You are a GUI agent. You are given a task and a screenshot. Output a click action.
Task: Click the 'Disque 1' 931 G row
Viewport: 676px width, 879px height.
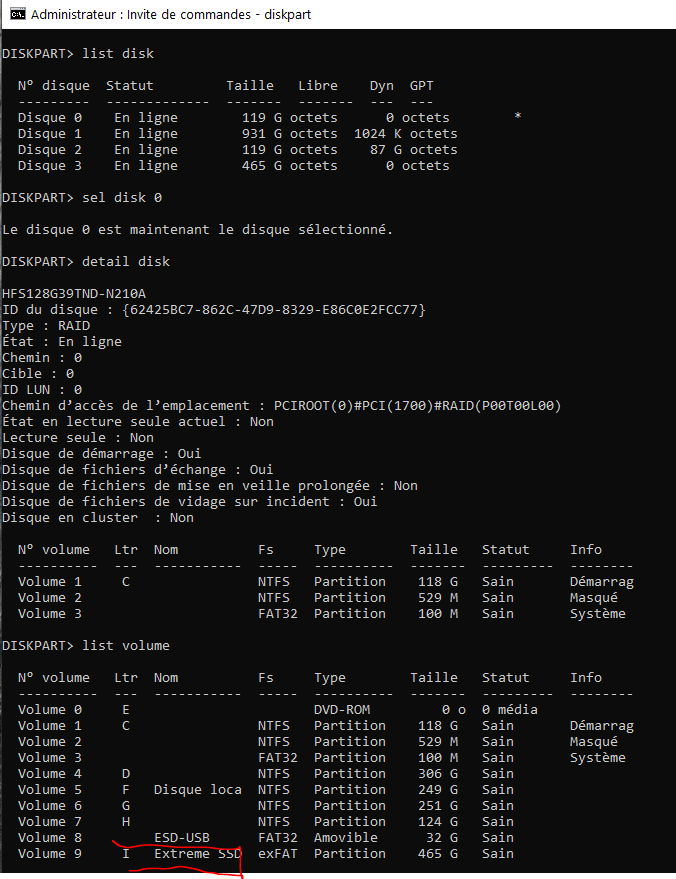coord(238,134)
